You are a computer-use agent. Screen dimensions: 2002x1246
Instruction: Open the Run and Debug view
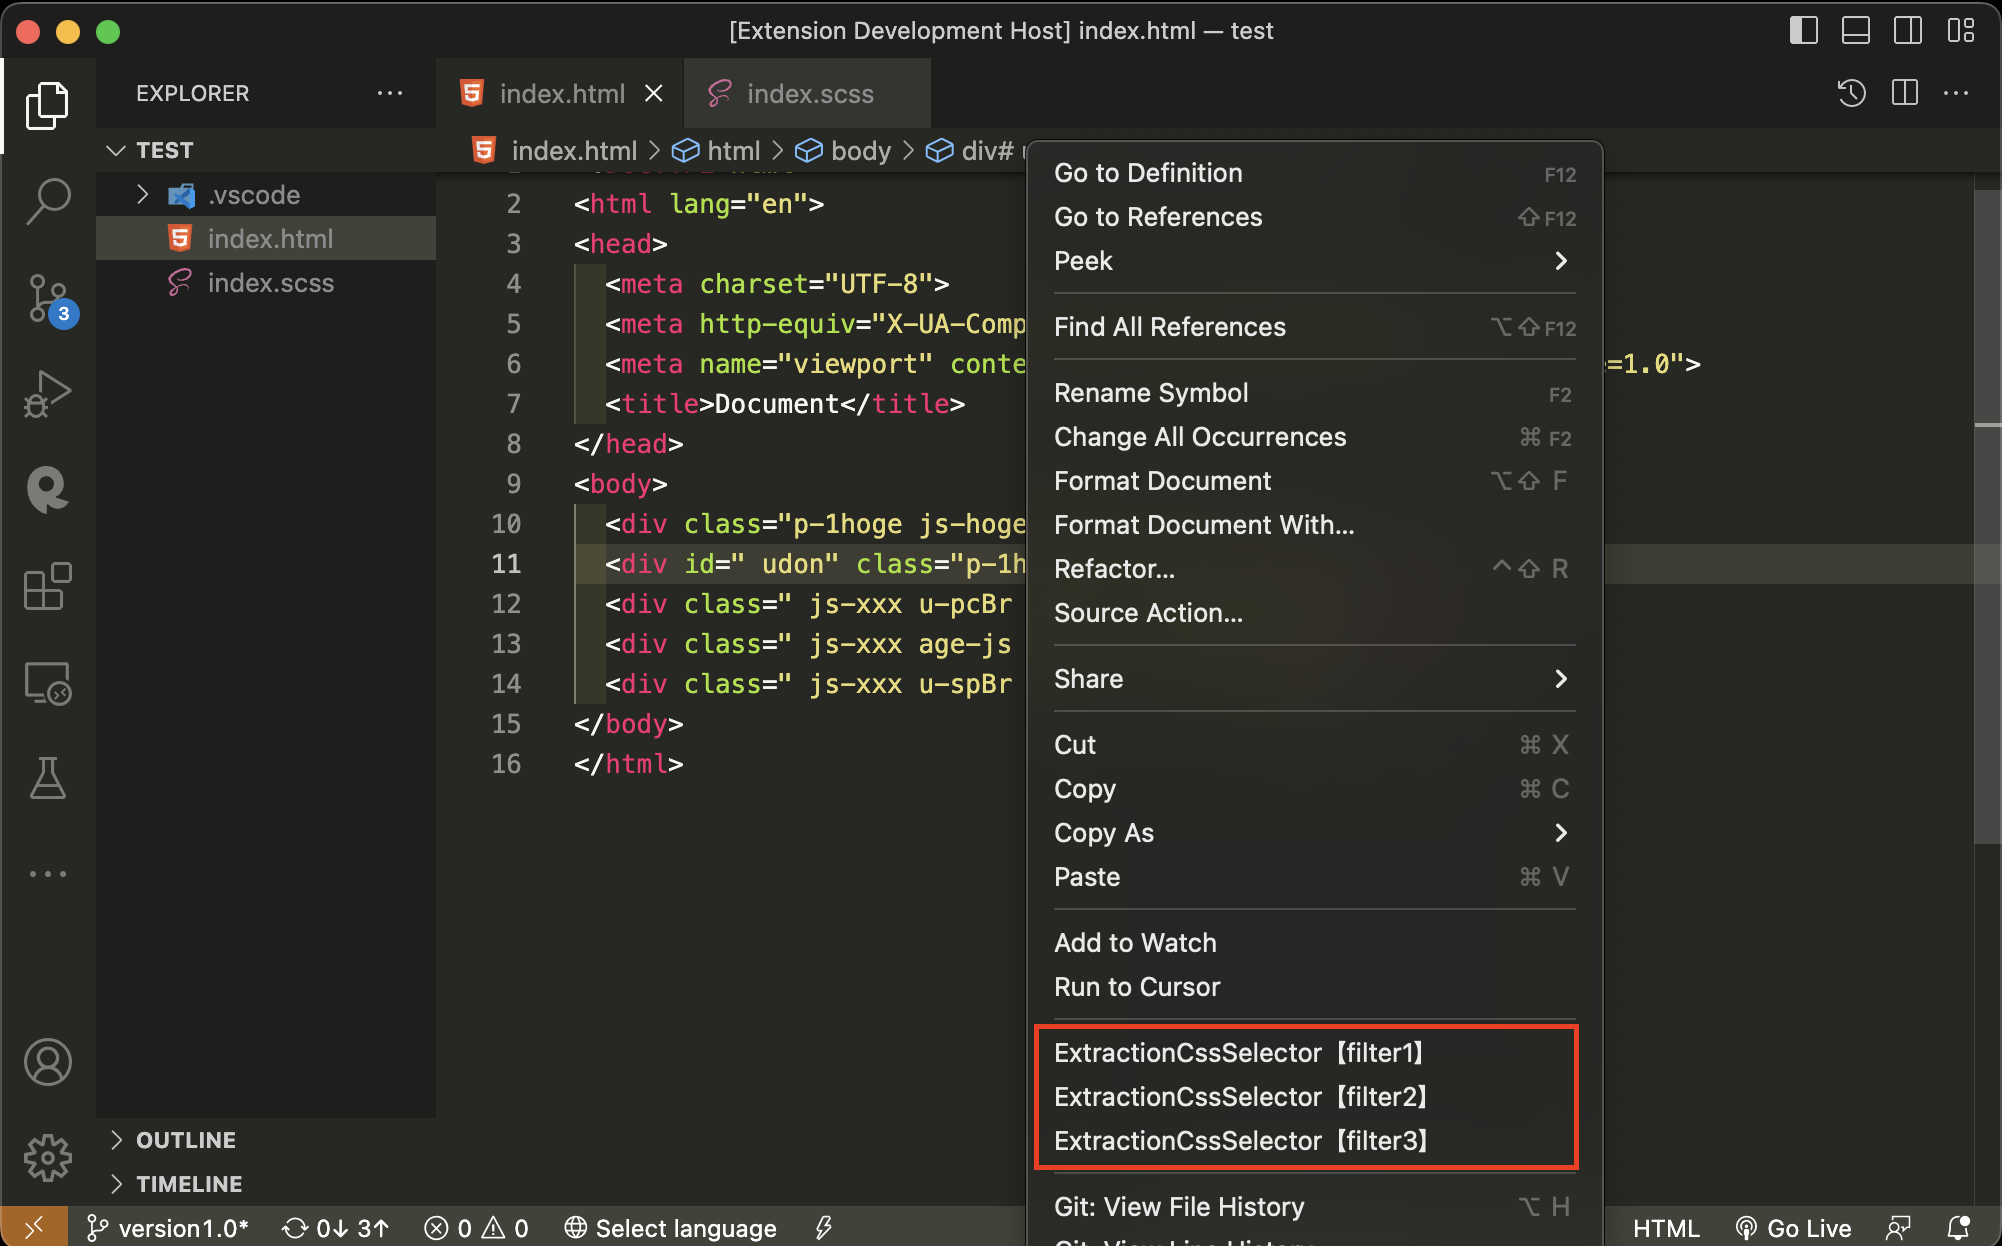(x=47, y=394)
